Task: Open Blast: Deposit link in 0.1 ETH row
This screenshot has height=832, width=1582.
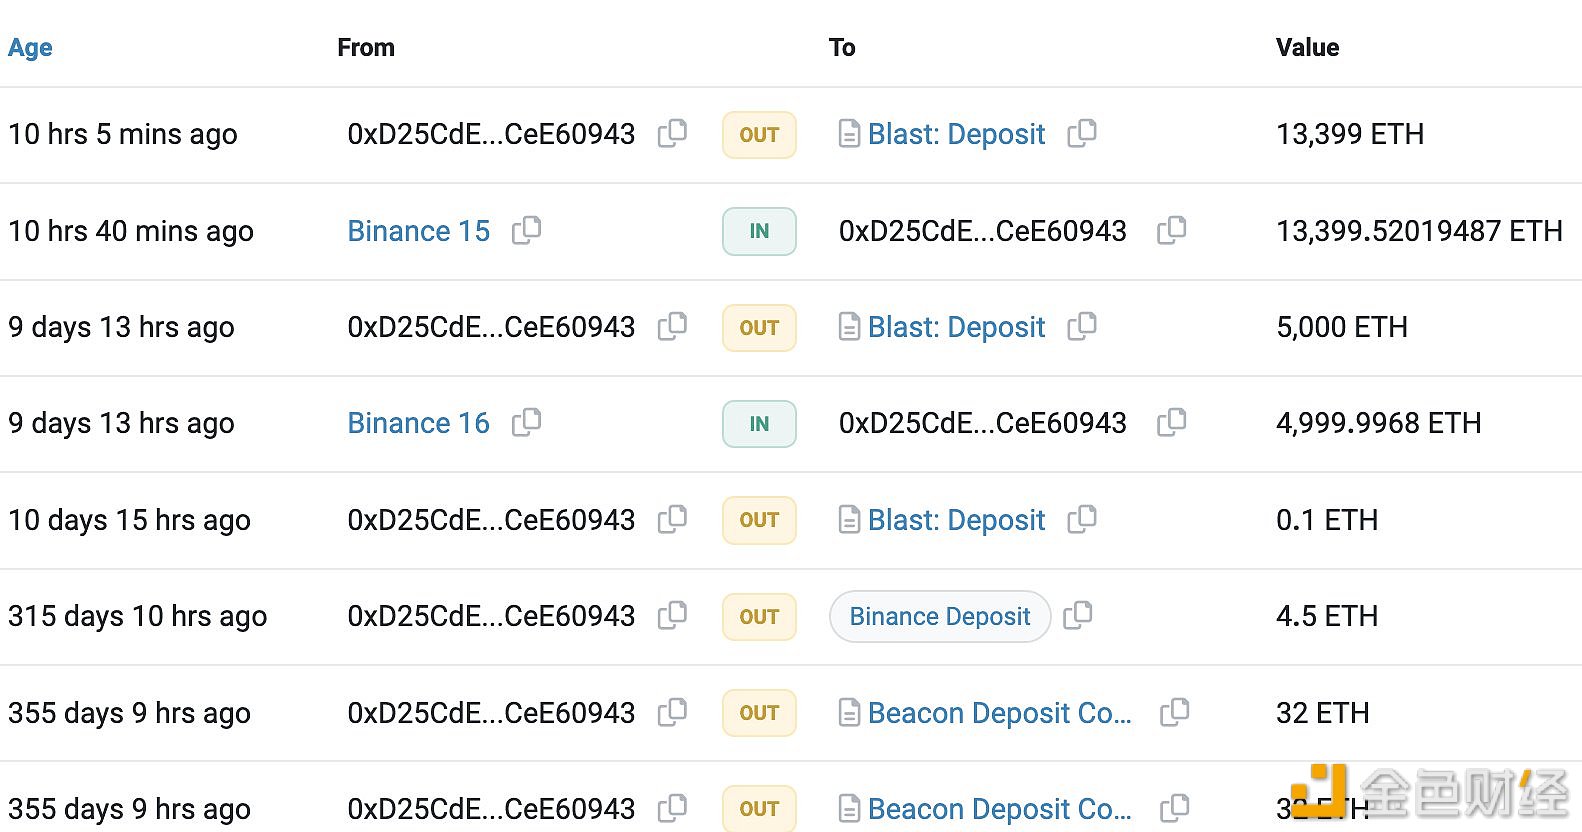Action: point(956,520)
